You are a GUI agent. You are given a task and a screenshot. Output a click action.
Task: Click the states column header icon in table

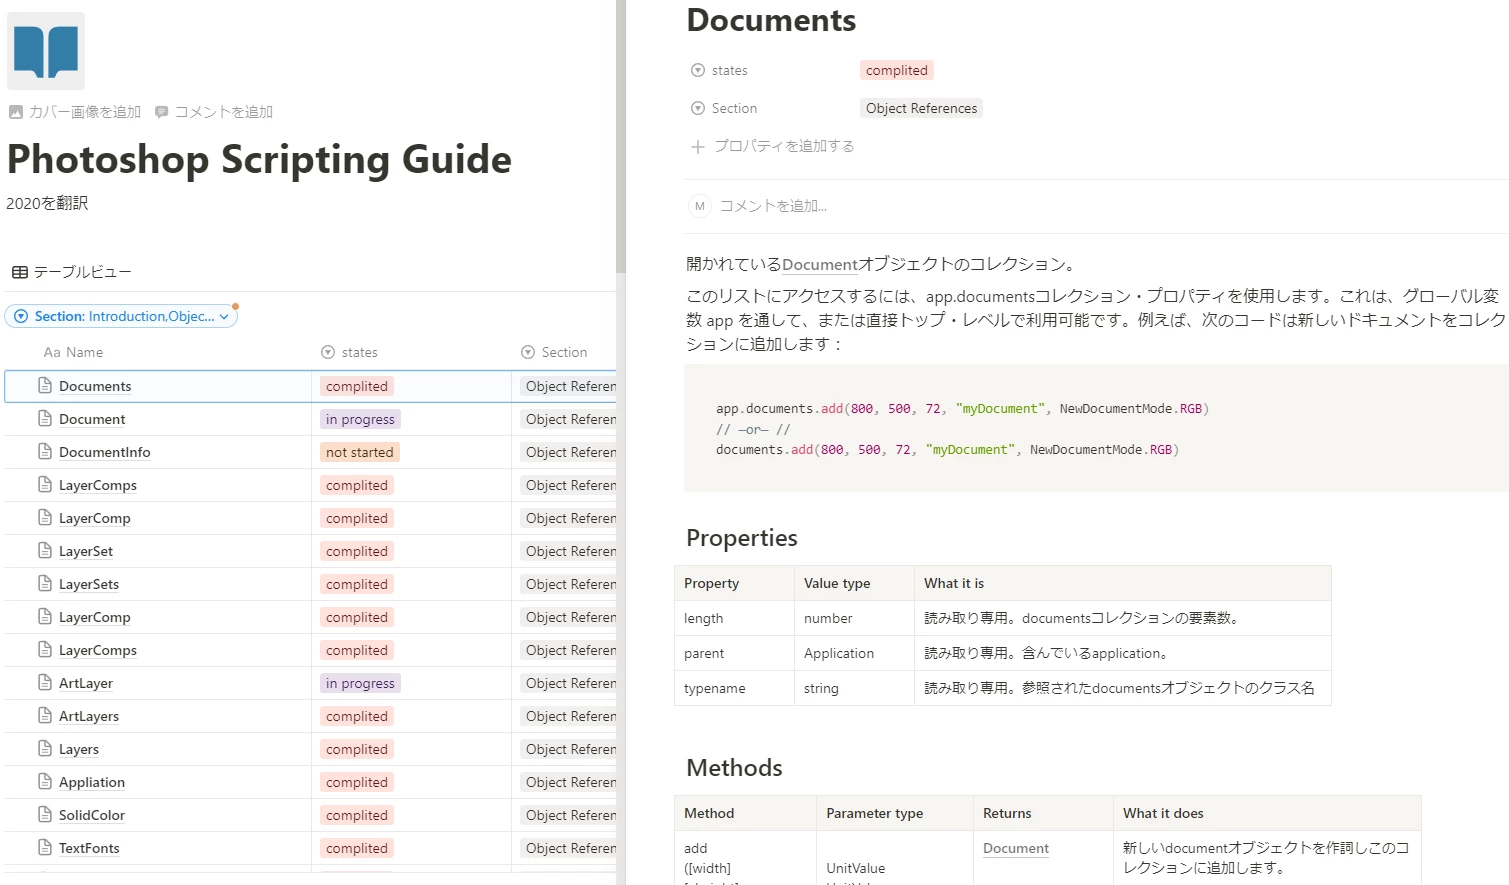tap(328, 352)
